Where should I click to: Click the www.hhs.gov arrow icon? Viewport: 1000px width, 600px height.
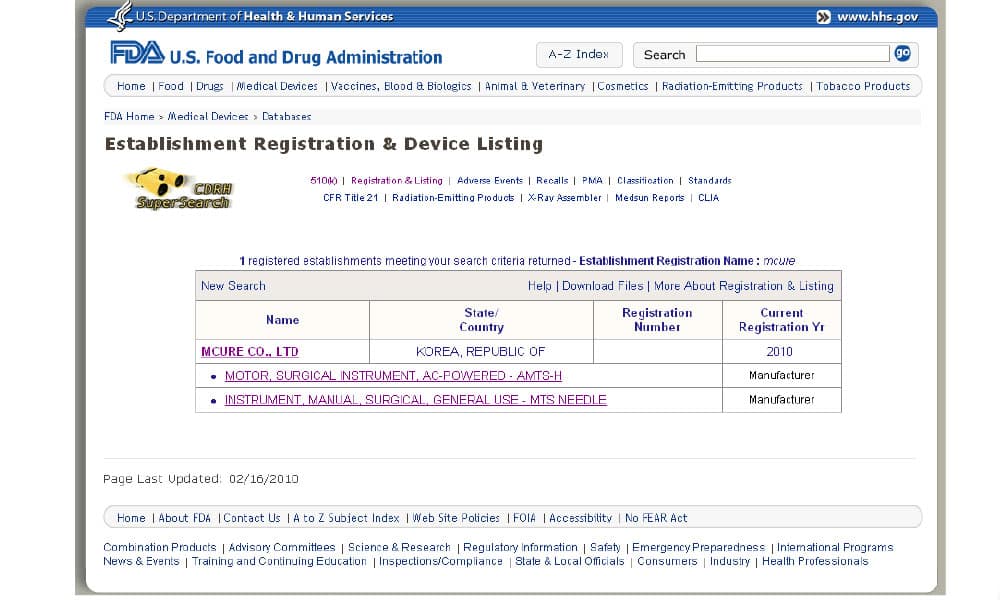click(x=823, y=17)
